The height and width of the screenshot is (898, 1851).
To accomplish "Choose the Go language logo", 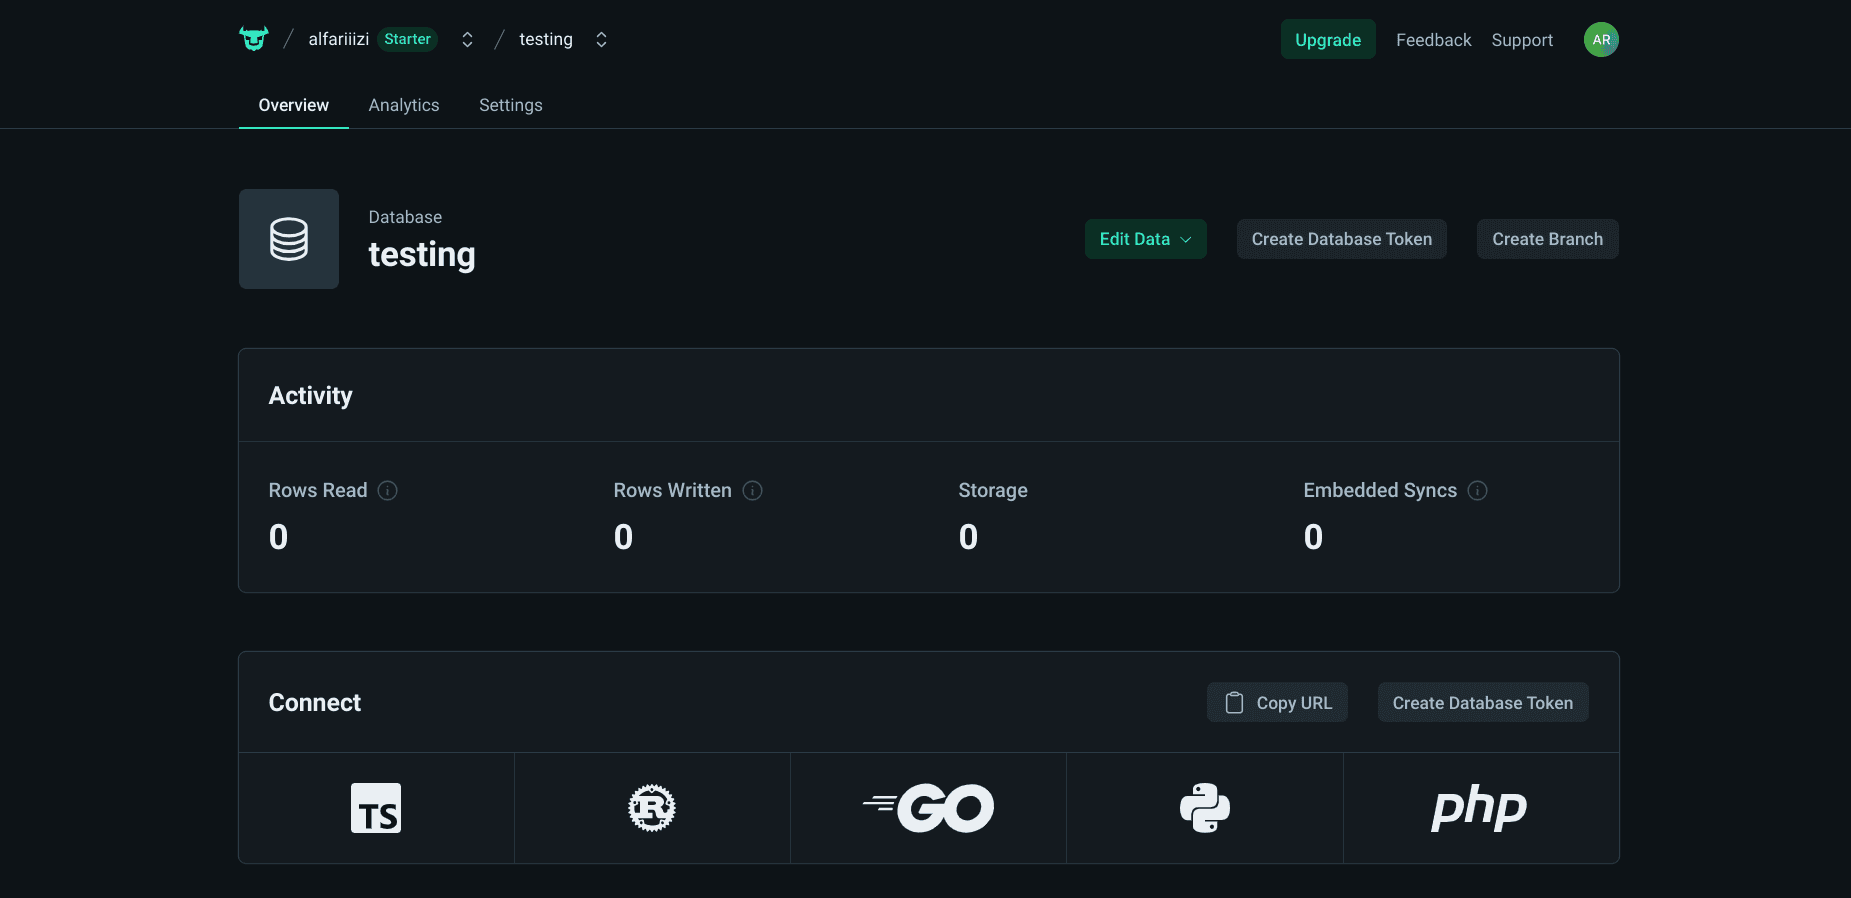I will (x=928, y=808).
